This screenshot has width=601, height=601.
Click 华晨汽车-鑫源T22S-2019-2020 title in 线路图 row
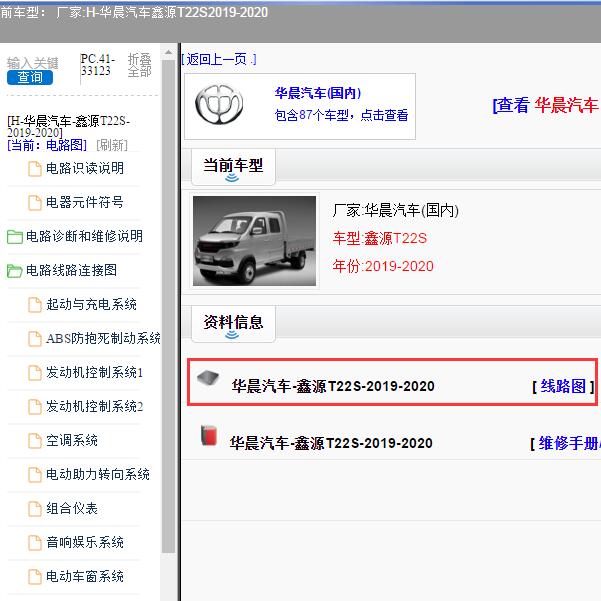click(x=333, y=386)
